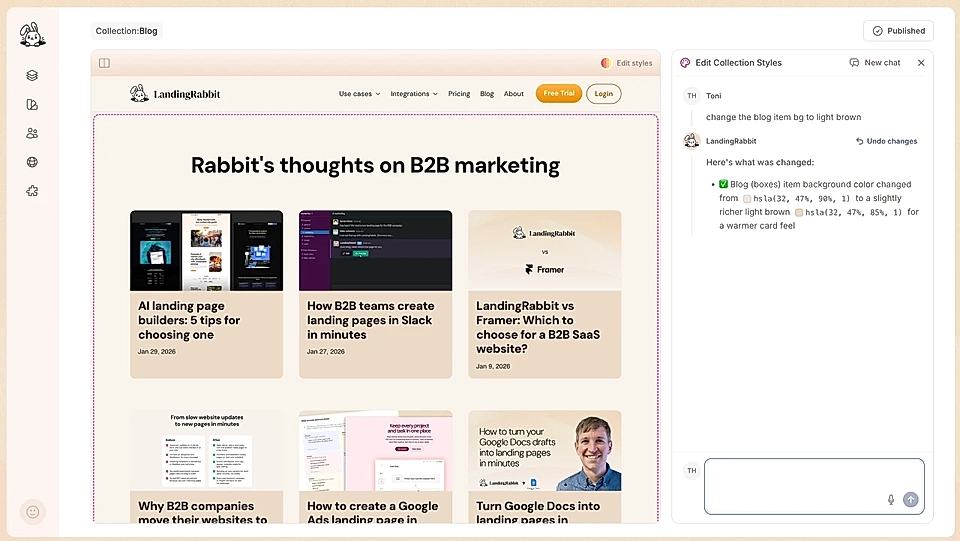Click the green checkmark in change summary
The height and width of the screenshot is (541, 960).
pyautogui.click(x=723, y=184)
